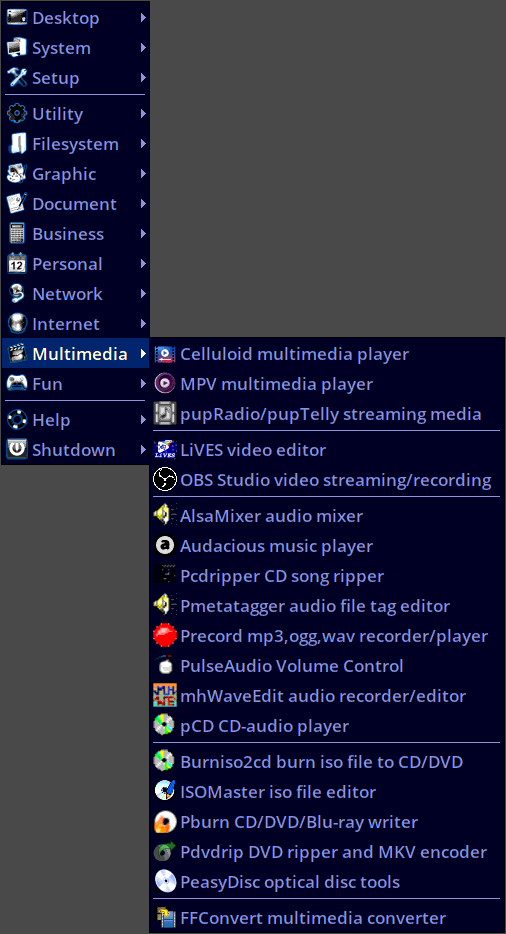Click the red Precord recorder icon

pyautogui.click(x=165, y=636)
